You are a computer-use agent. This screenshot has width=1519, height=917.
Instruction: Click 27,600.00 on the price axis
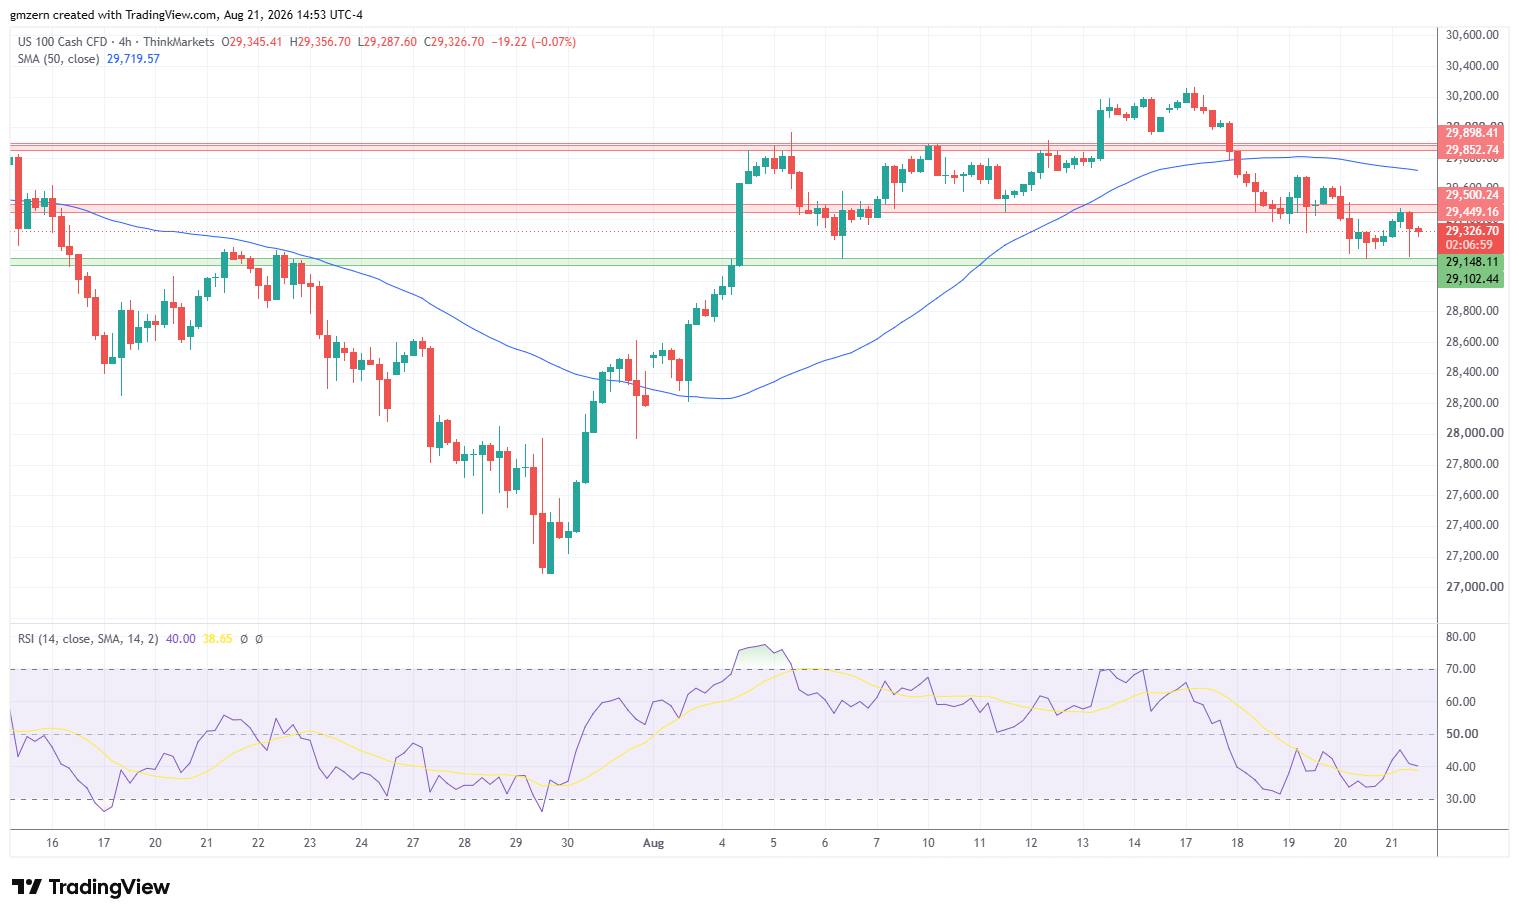point(1472,495)
